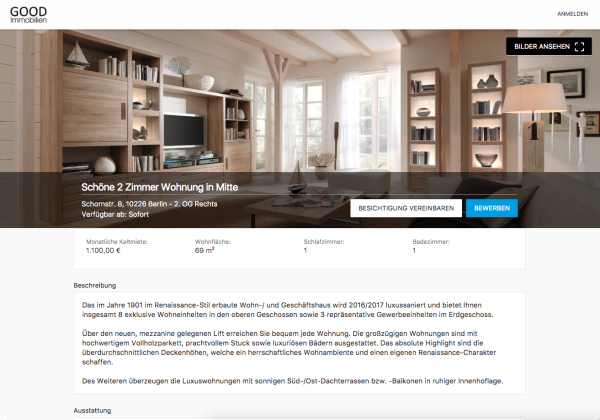Click Anmelden to log in

coord(572,14)
